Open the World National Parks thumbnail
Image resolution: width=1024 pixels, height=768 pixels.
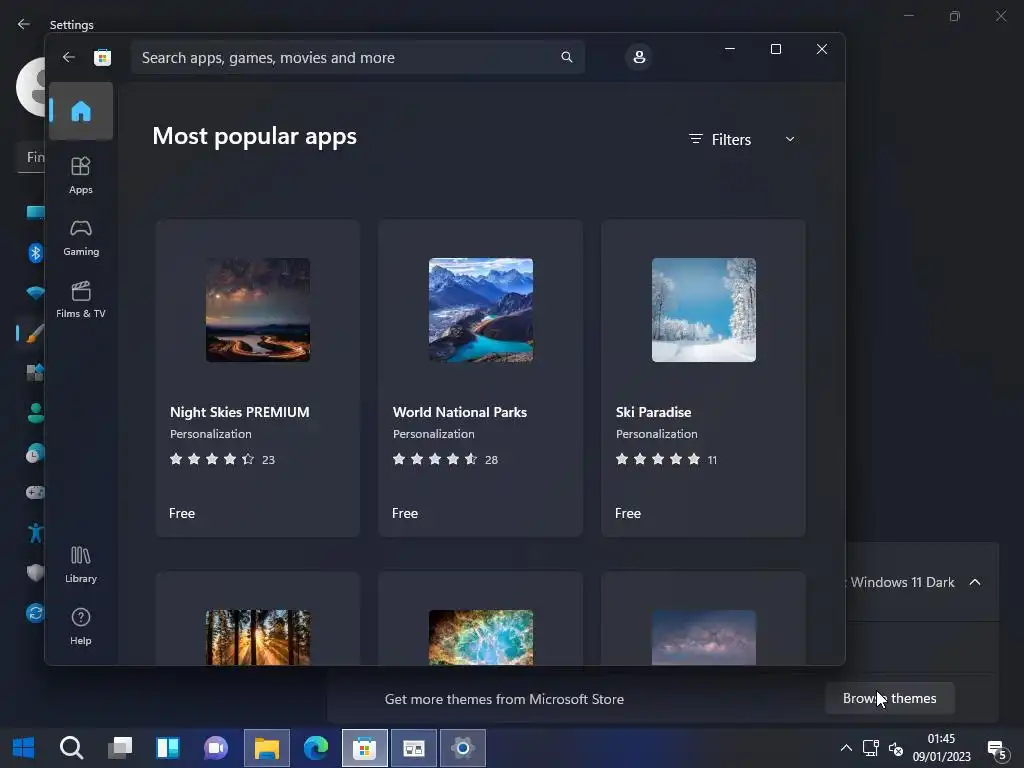pyautogui.click(x=481, y=310)
